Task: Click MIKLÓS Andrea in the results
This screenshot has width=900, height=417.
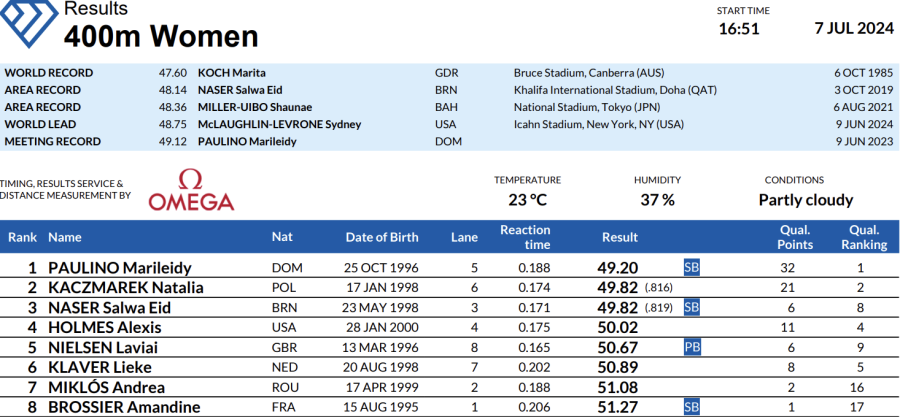Action: (107, 387)
